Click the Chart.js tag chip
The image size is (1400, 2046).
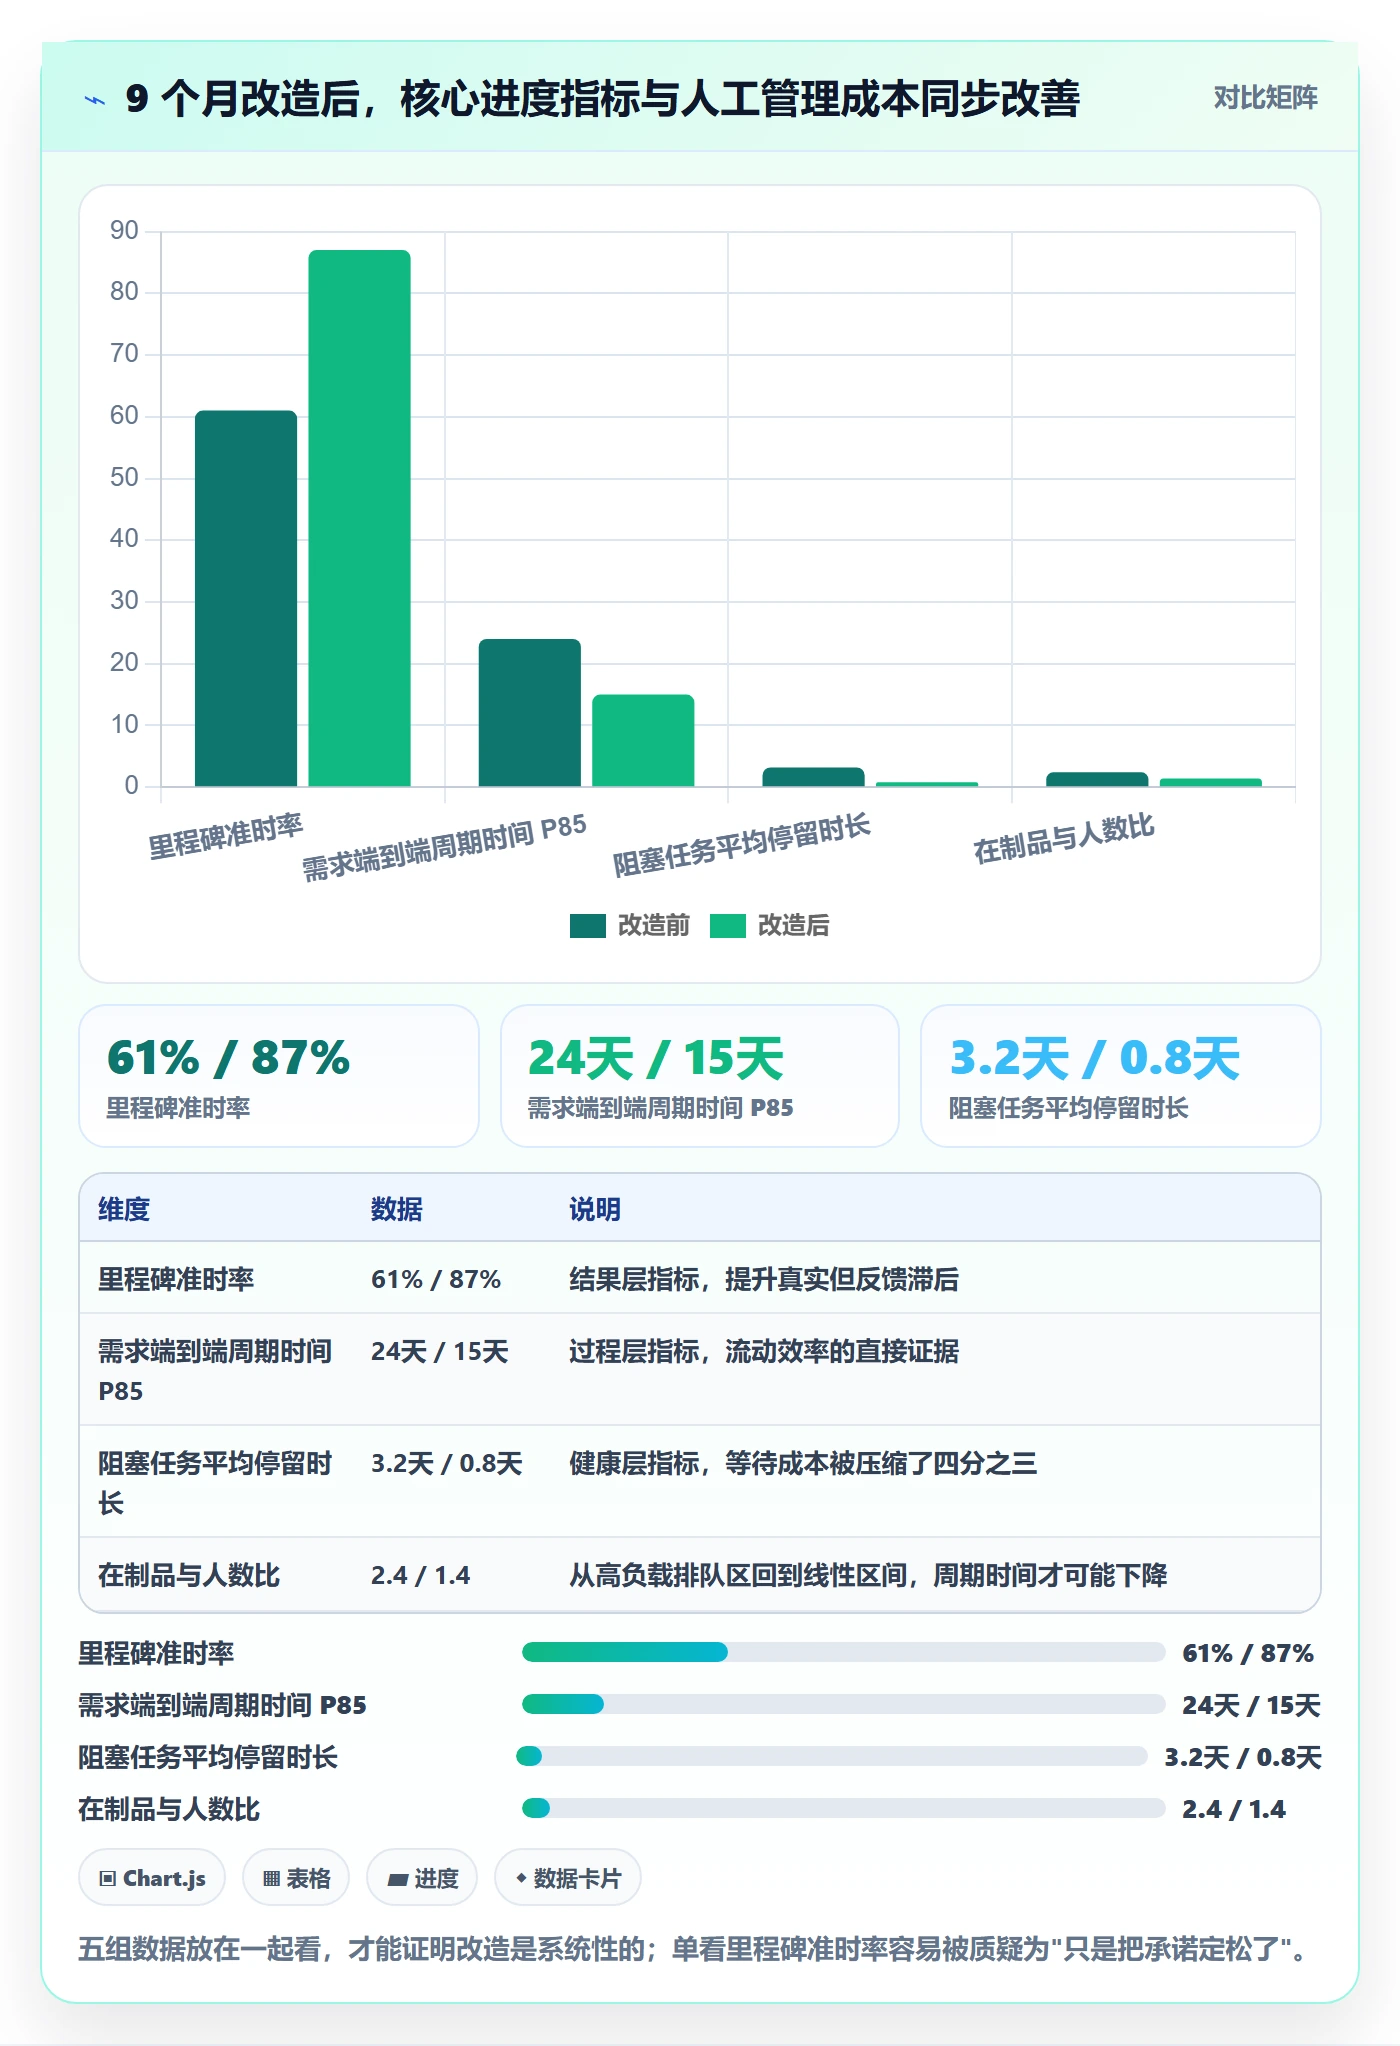(152, 1878)
